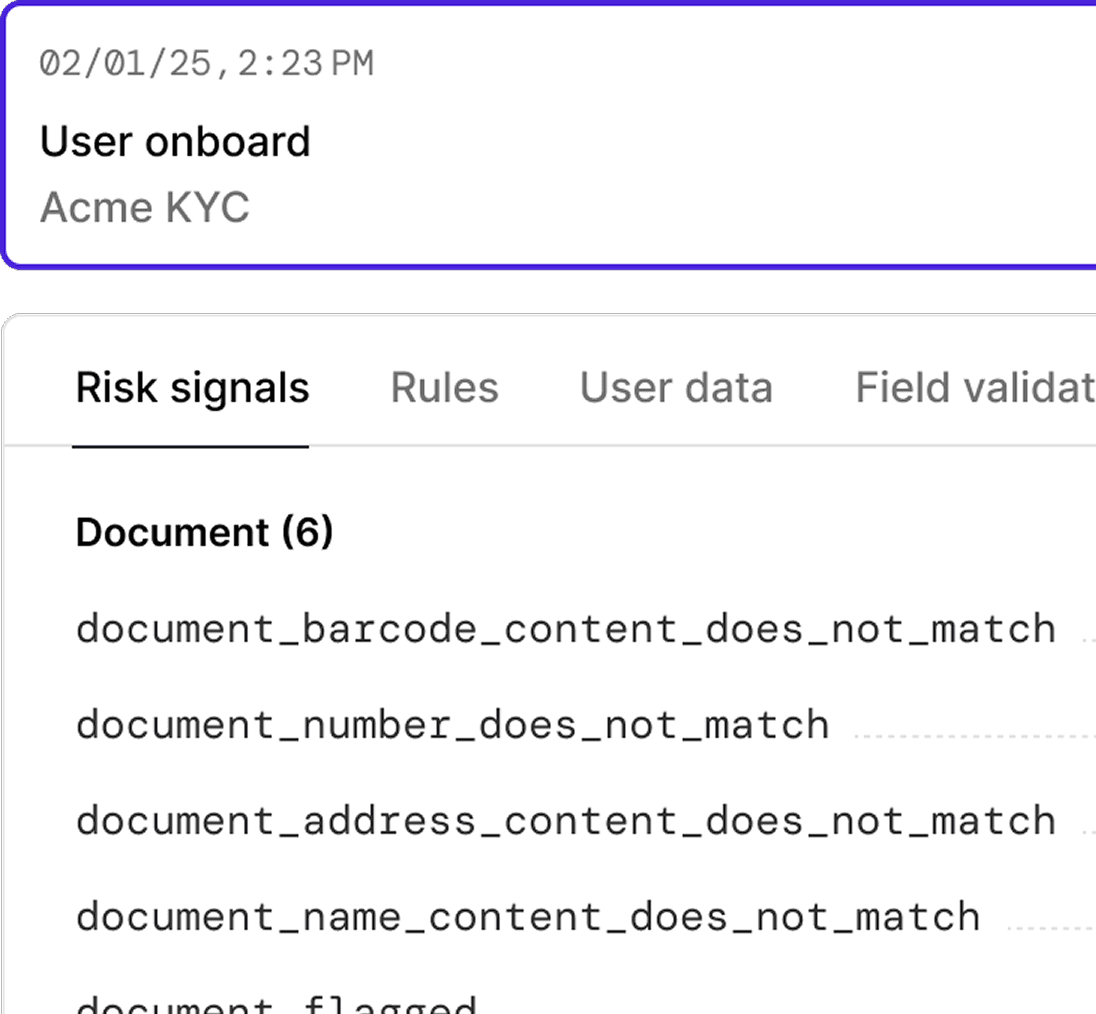Image resolution: width=1096 pixels, height=1014 pixels.
Task: Click the document_number_does_not_match signal
Action: coord(452,724)
